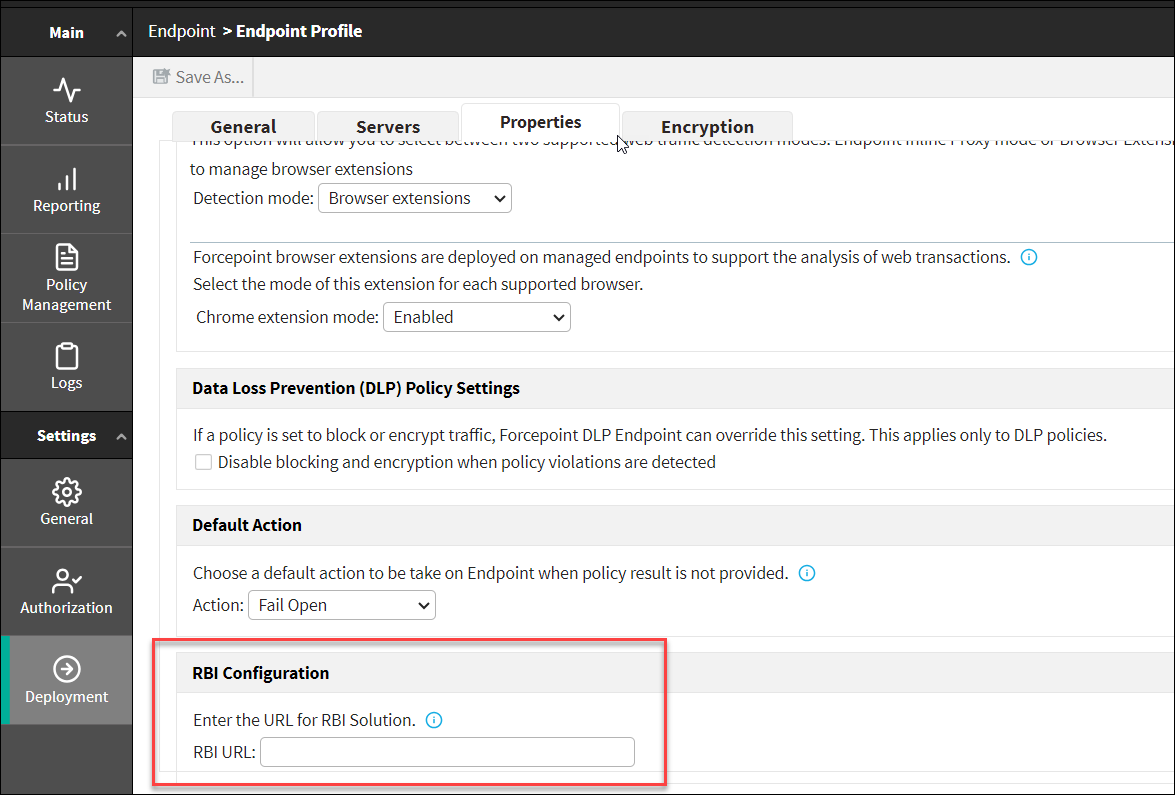Open the Detection mode dropdown

tap(414, 198)
